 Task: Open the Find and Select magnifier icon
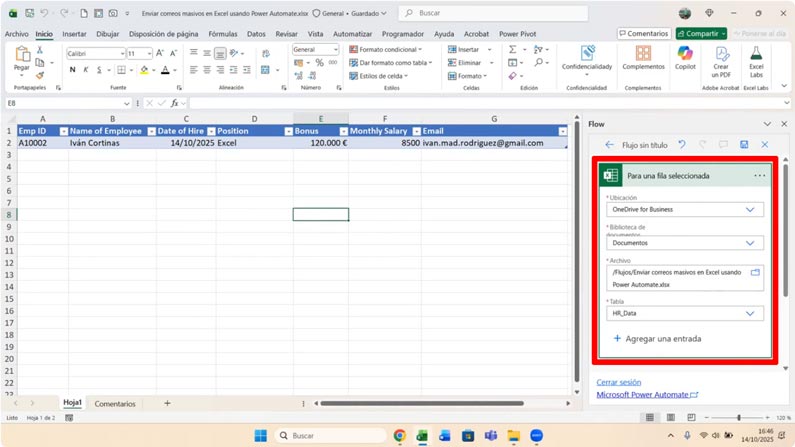(x=538, y=62)
